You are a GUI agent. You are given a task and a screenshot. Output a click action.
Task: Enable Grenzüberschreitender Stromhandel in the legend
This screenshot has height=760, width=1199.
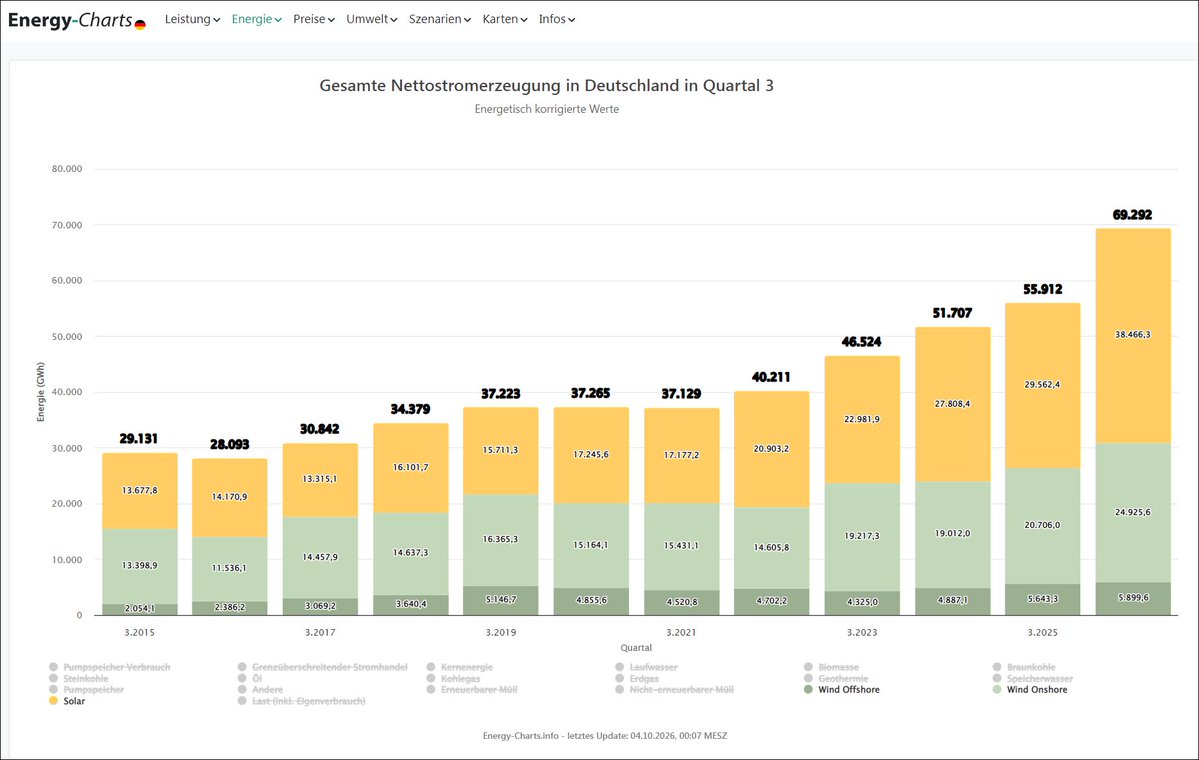[x=323, y=667]
